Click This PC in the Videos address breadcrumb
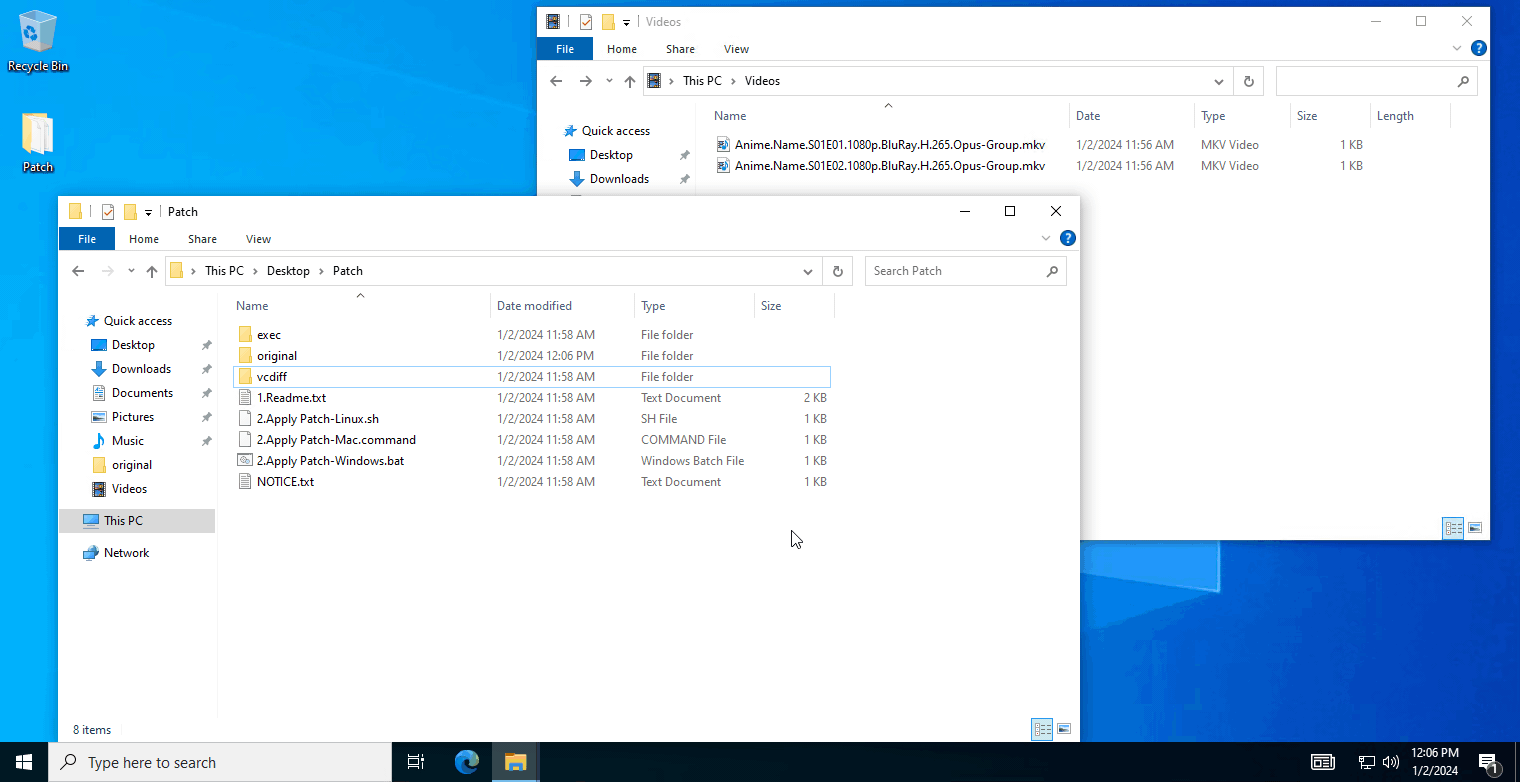The image size is (1520, 782). tap(702, 81)
